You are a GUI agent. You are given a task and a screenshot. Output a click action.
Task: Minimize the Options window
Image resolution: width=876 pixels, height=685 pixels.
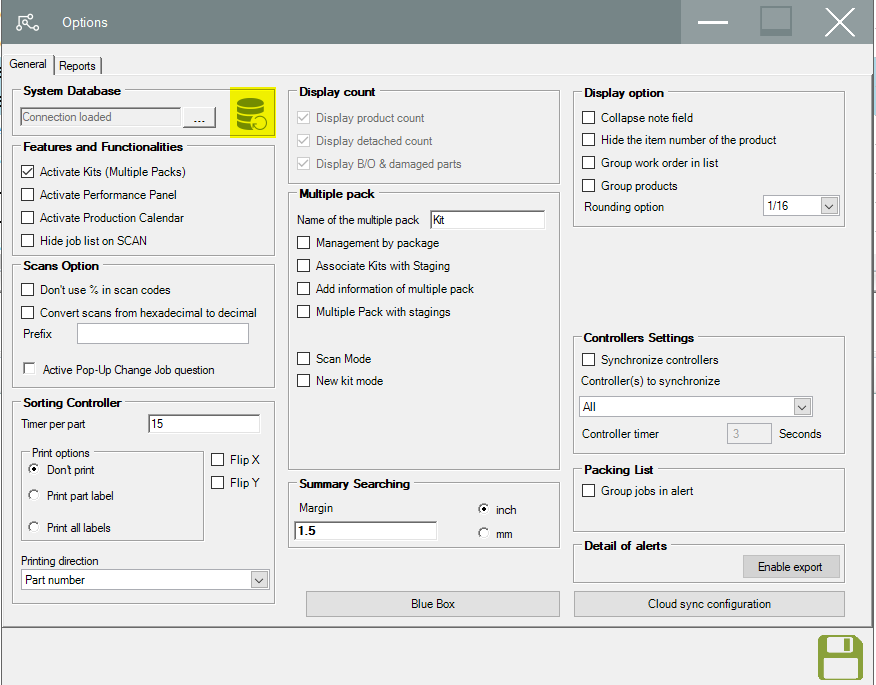coord(713,22)
